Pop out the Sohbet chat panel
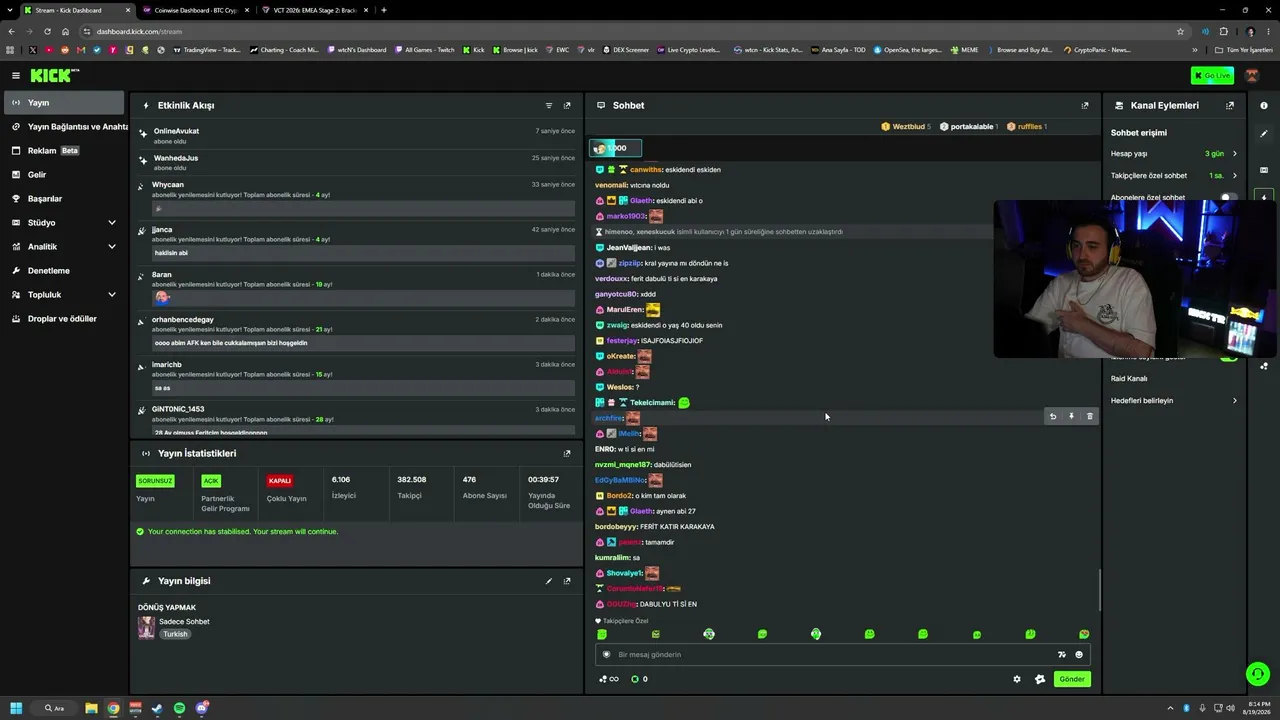1280x720 pixels. [1085, 105]
